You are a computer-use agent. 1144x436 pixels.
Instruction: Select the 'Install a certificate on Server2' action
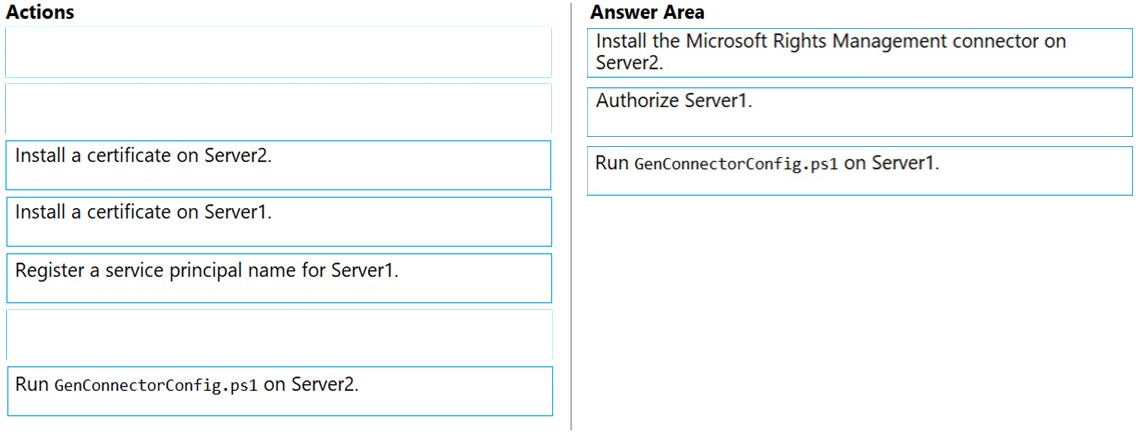point(278,165)
